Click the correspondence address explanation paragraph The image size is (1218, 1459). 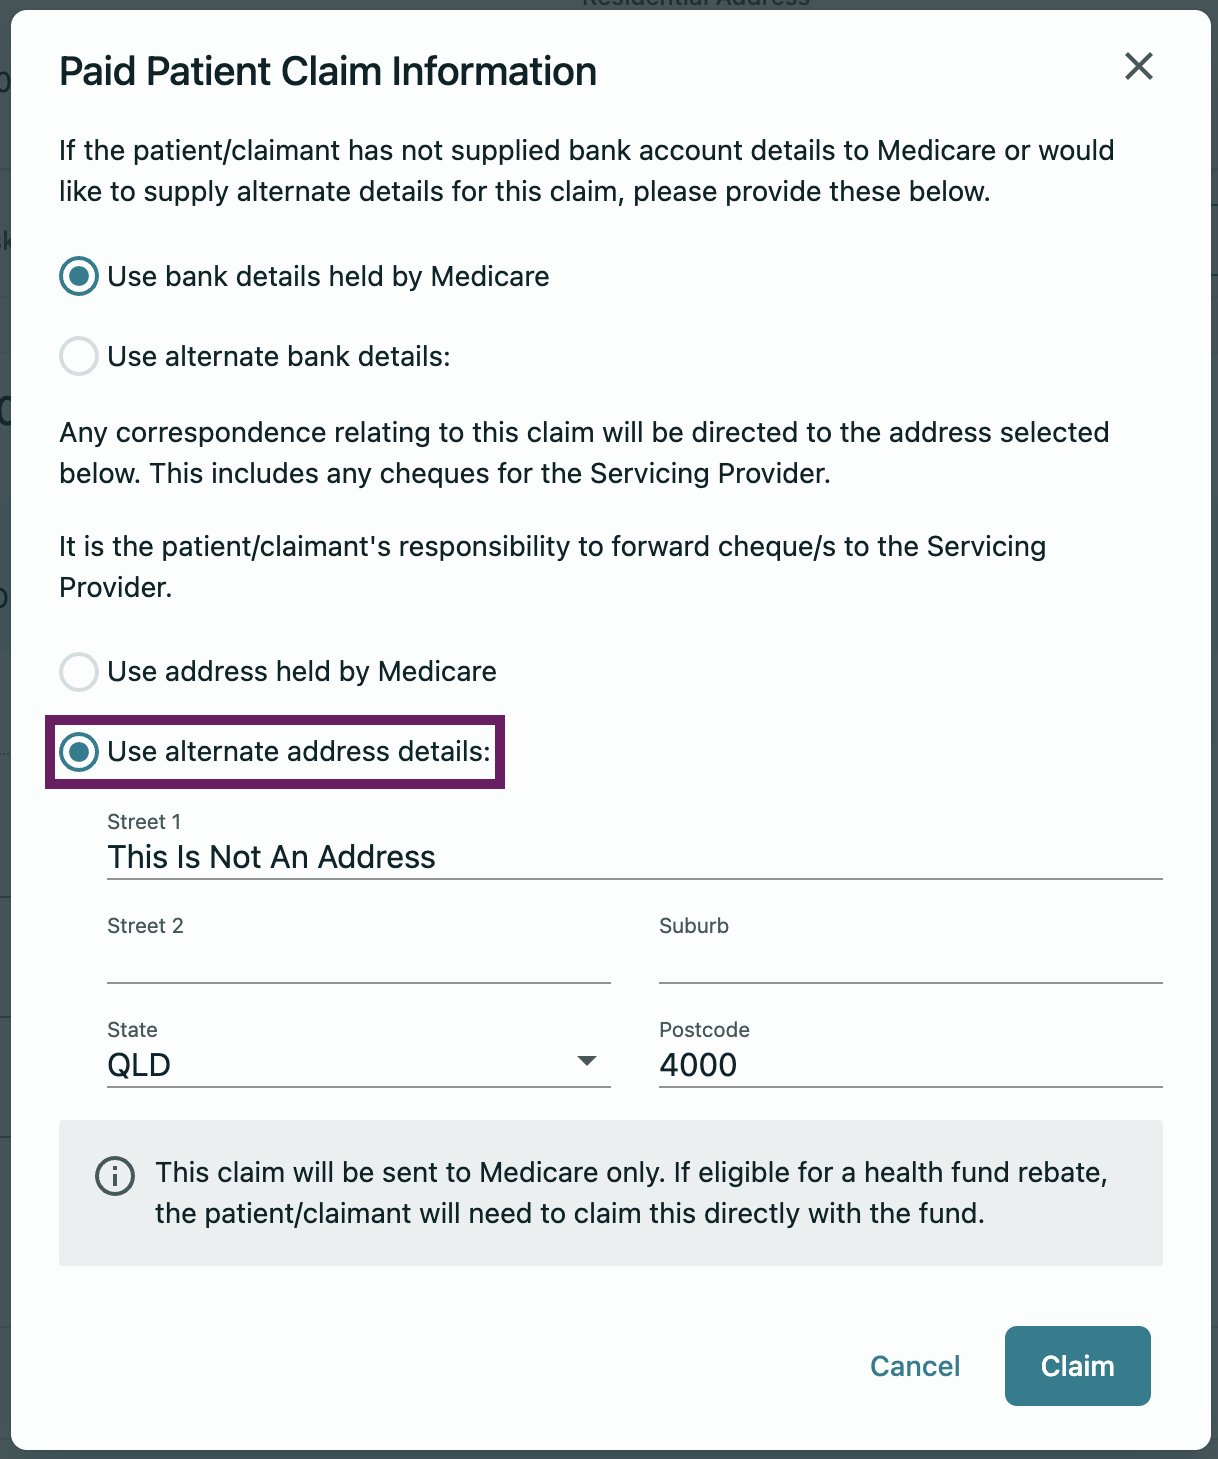point(584,453)
